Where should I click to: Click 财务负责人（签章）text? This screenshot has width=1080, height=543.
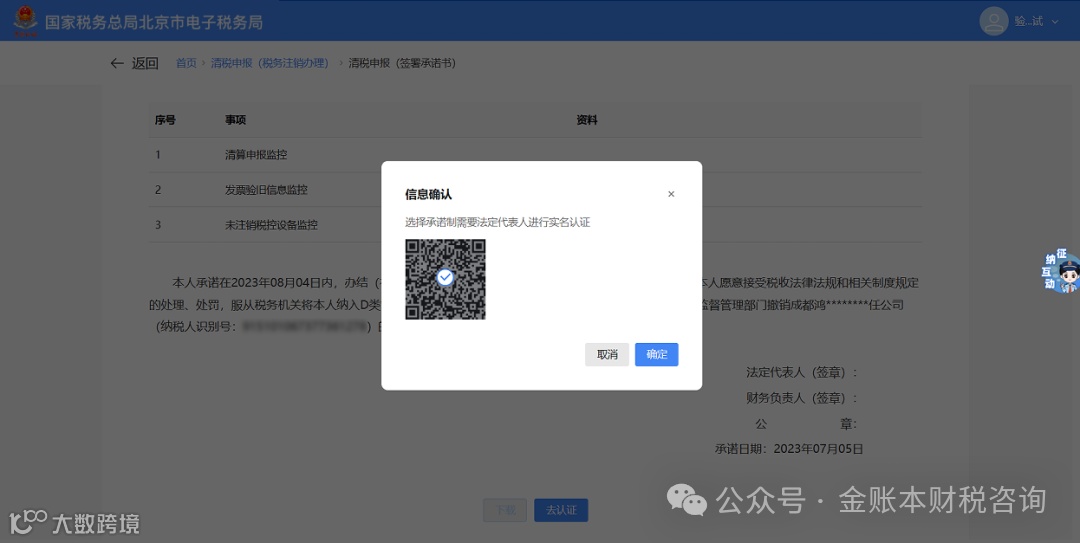[x=802, y=398]
